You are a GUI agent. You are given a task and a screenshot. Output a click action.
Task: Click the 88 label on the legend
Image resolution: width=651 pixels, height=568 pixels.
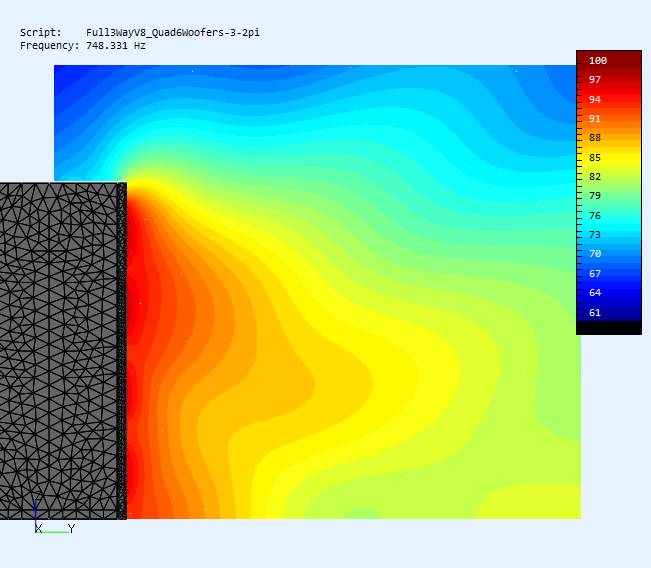[595, 138]
